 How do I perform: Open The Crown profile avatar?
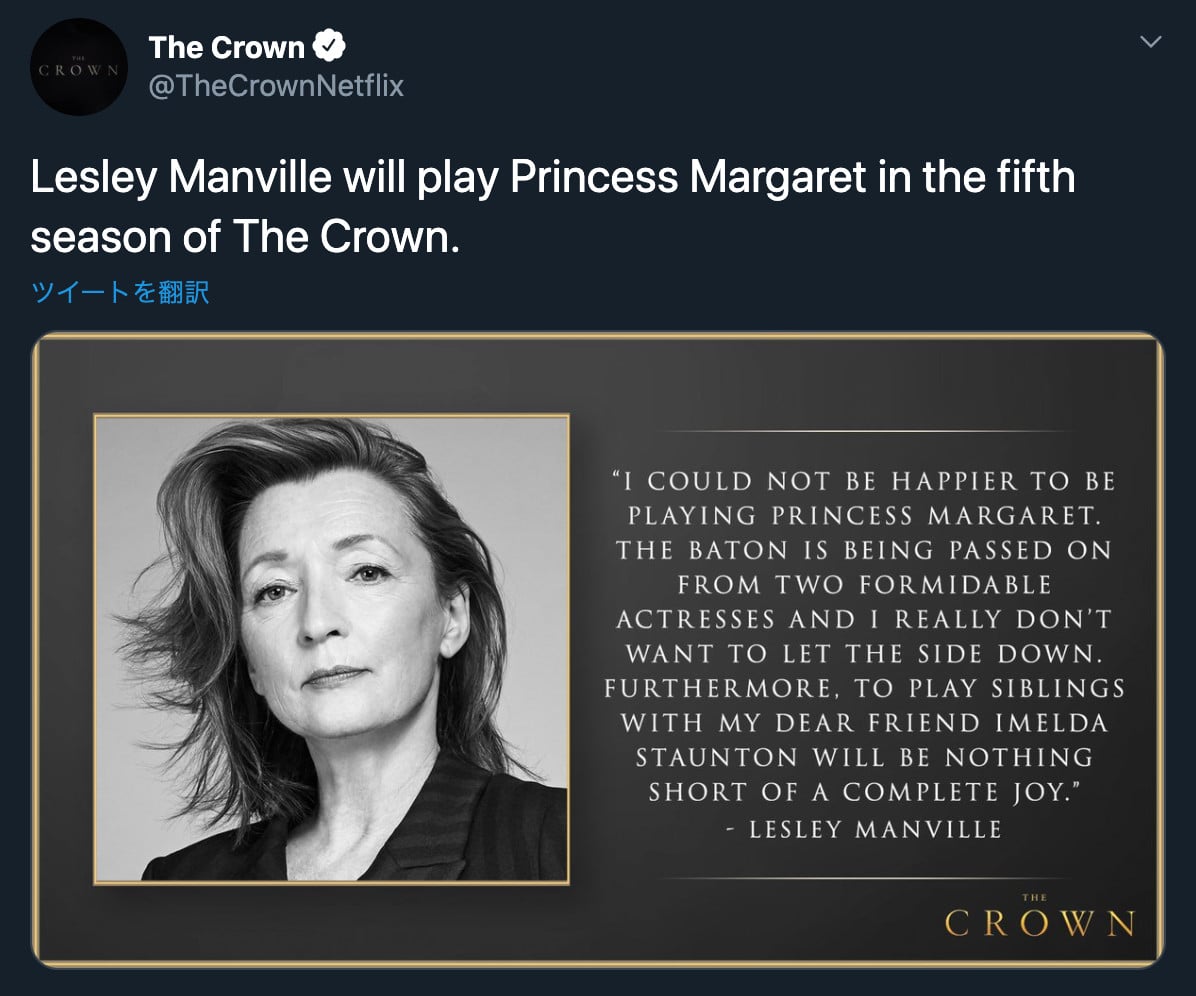79,67
